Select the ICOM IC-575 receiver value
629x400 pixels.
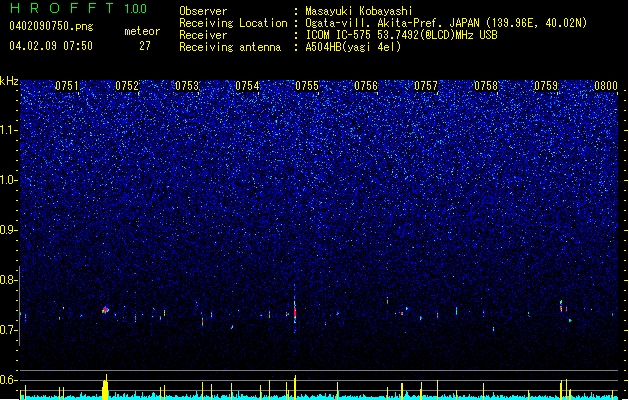click(401, 35)
